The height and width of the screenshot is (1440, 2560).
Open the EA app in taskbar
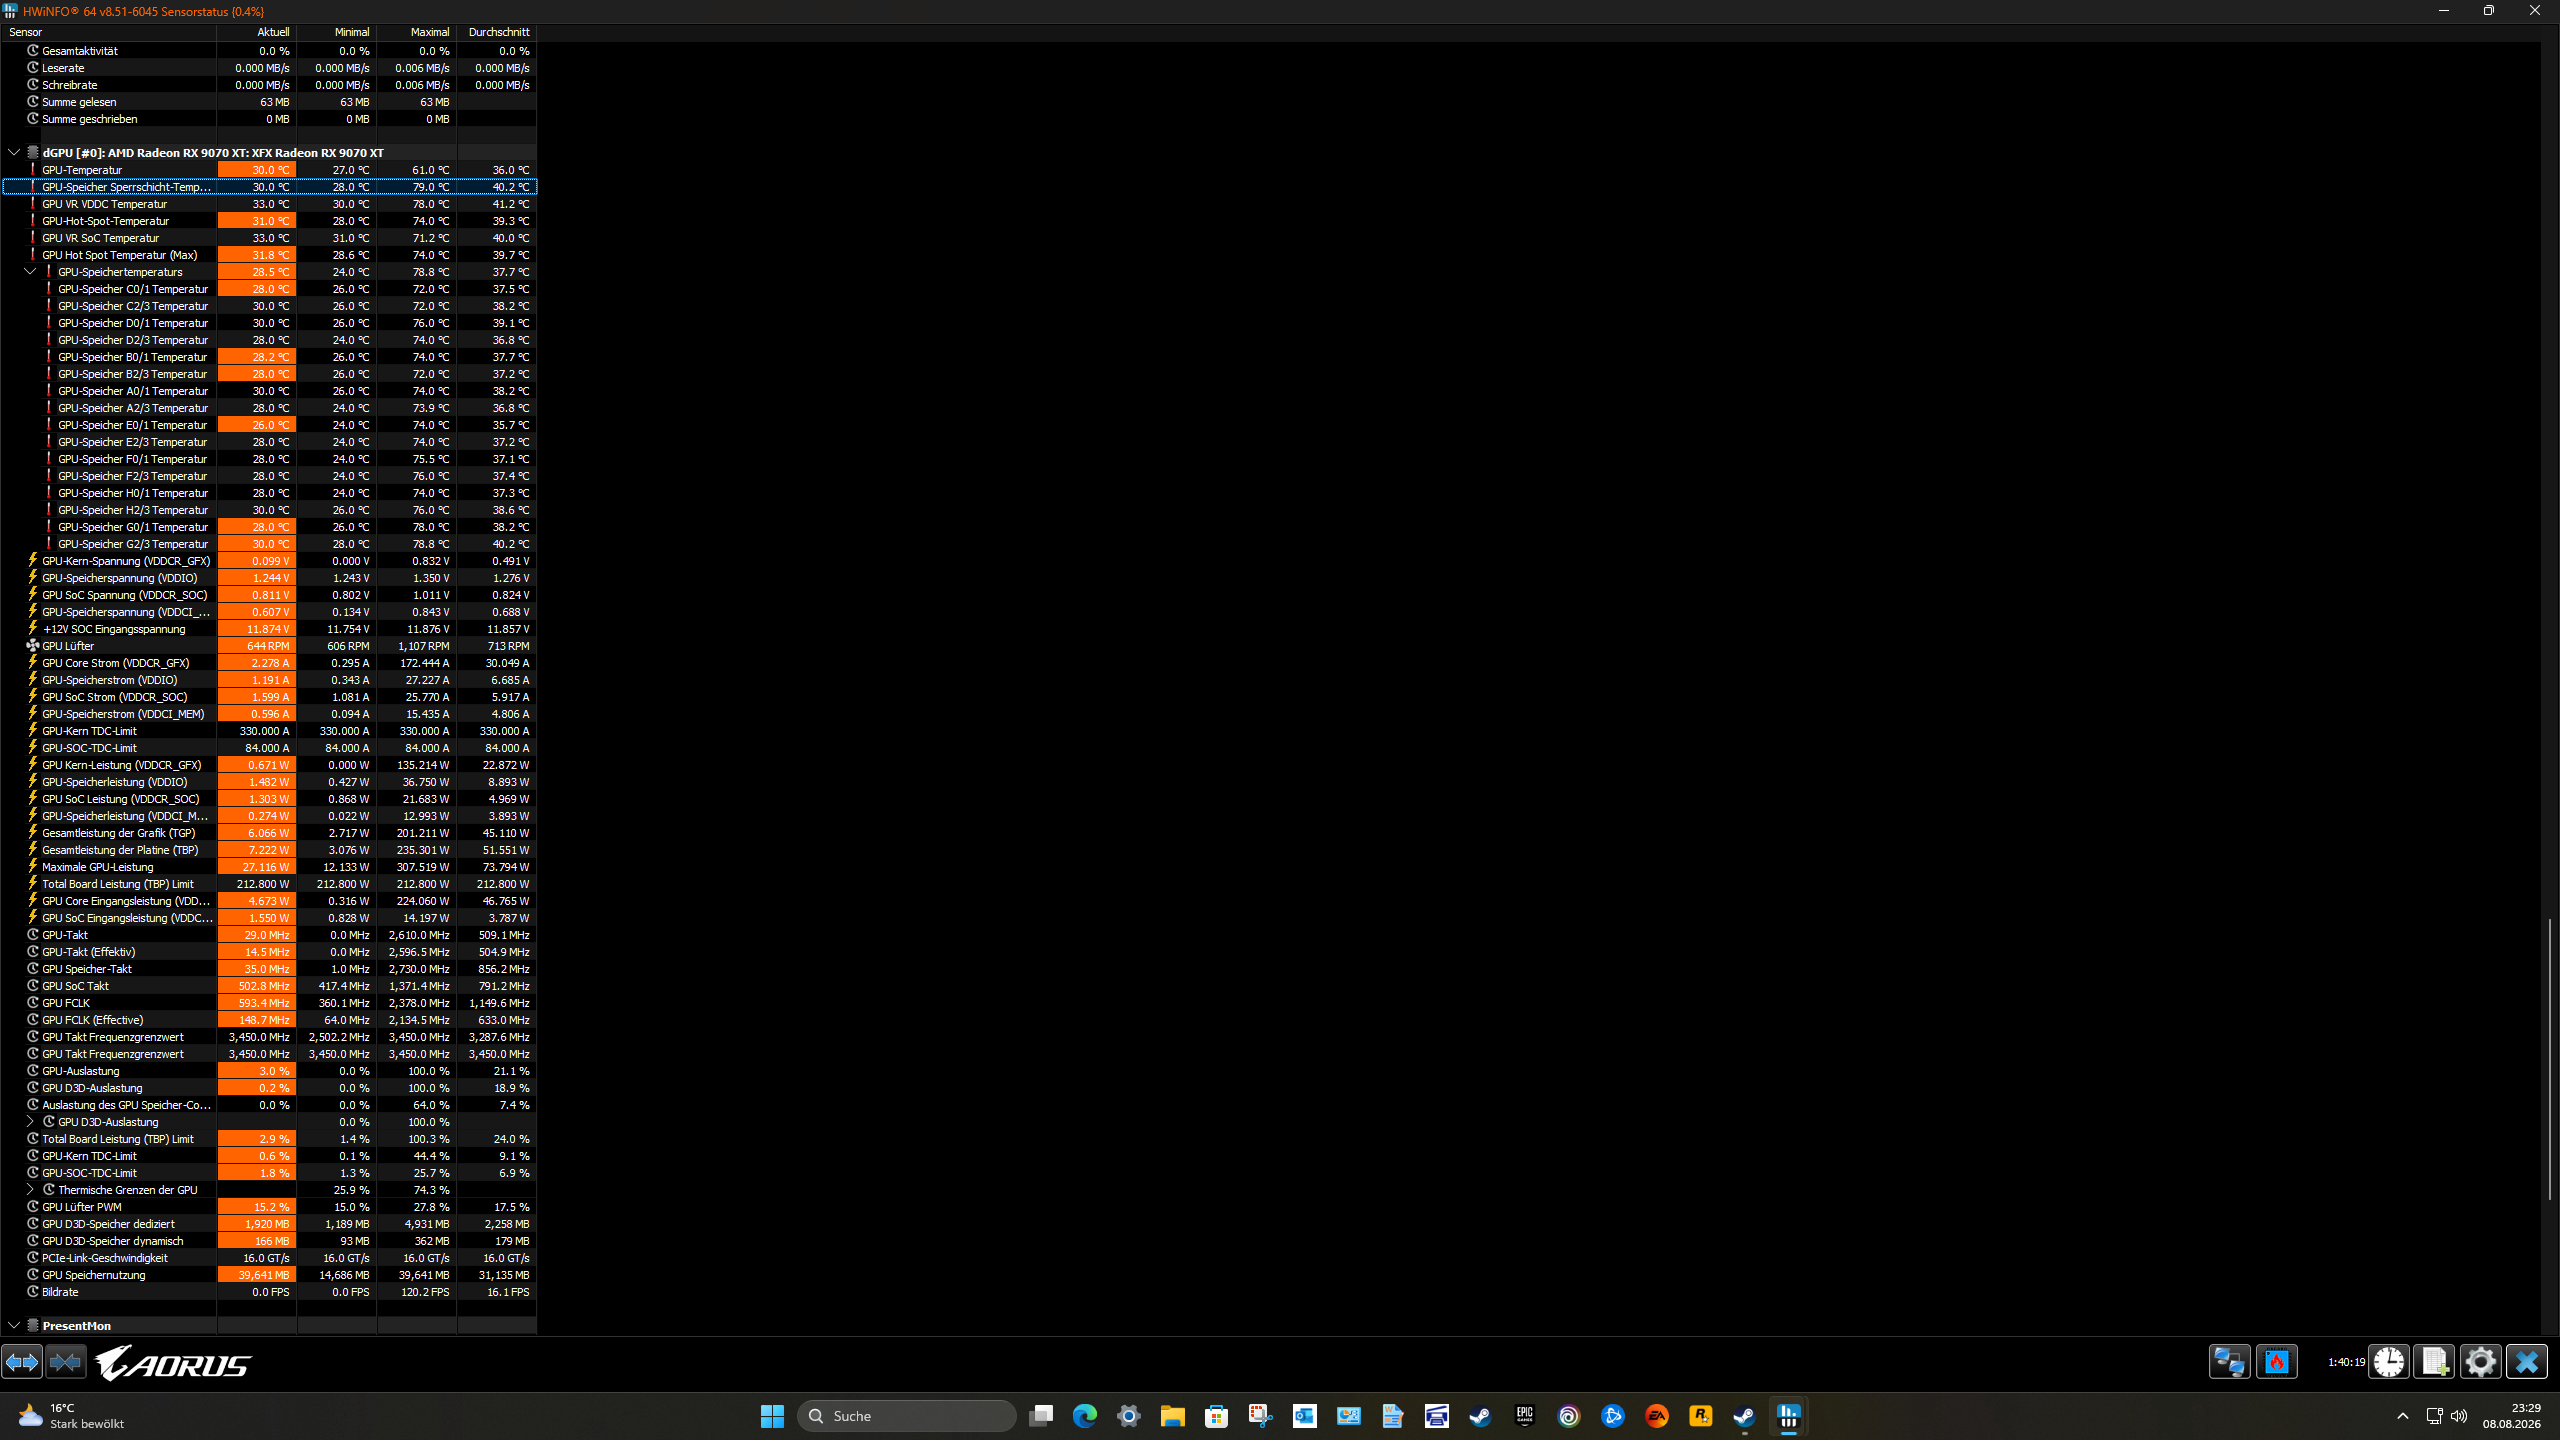click(1656, 1416)
